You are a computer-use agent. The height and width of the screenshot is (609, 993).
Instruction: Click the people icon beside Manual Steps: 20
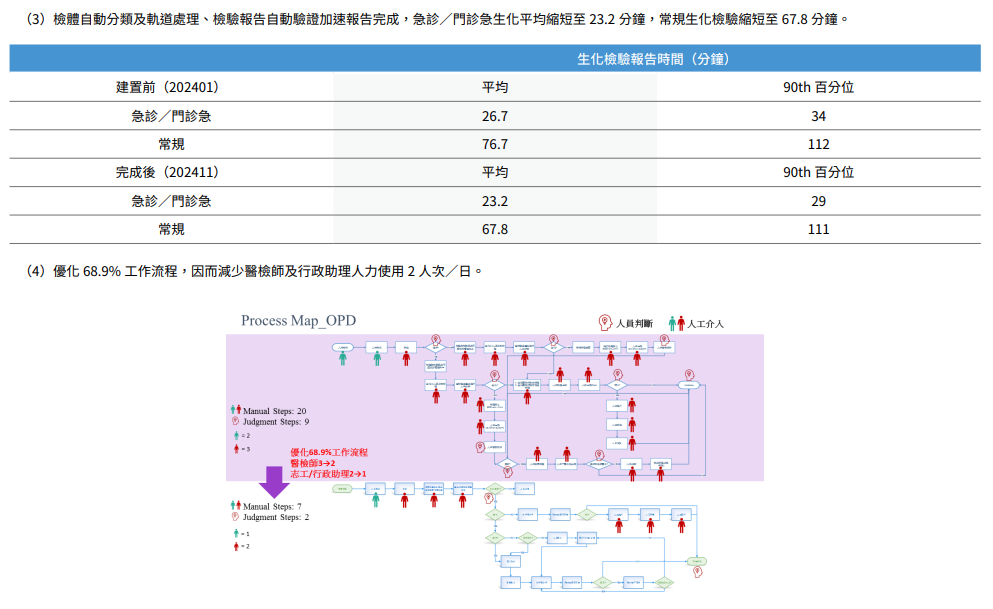[236, 410]
